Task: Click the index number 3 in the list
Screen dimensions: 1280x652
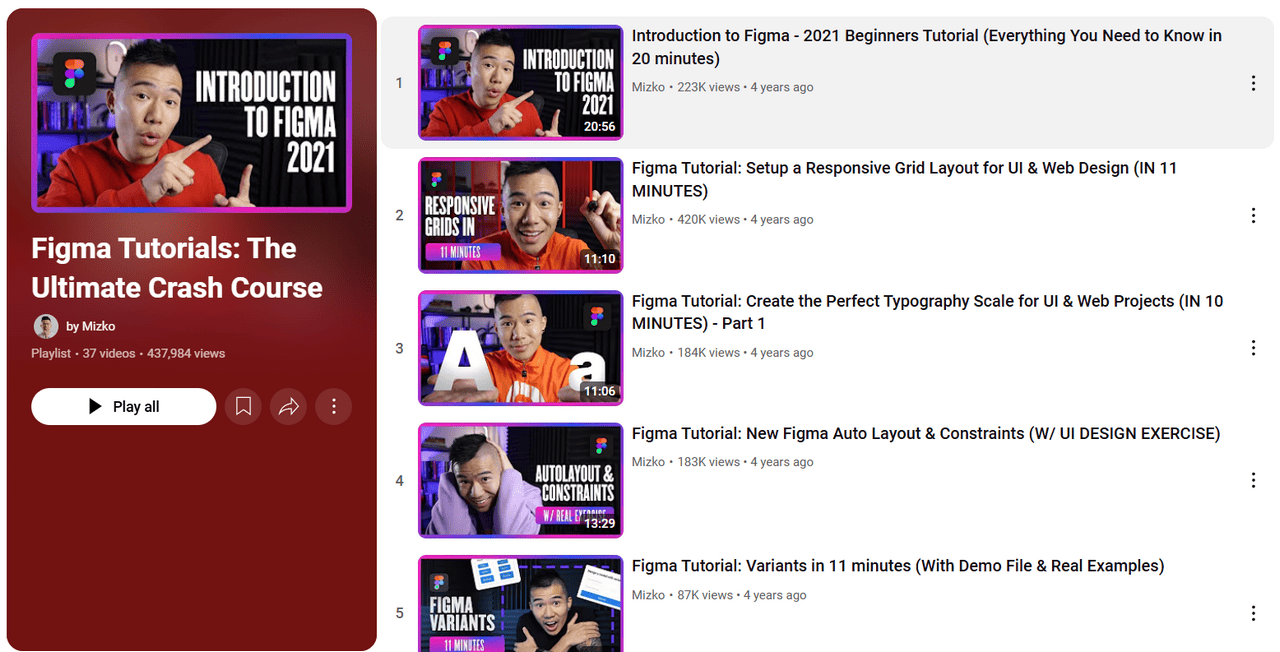Action: (x=399, y=348)
